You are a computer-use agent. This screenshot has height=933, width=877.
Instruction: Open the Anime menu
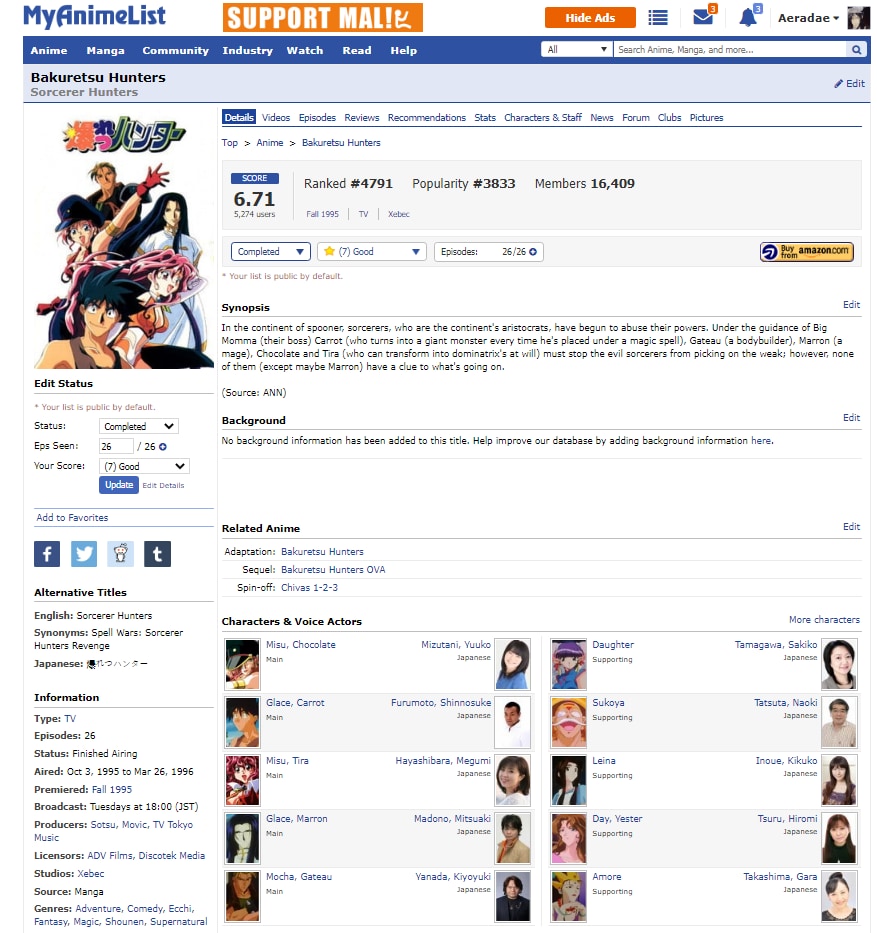coord(49,51)
